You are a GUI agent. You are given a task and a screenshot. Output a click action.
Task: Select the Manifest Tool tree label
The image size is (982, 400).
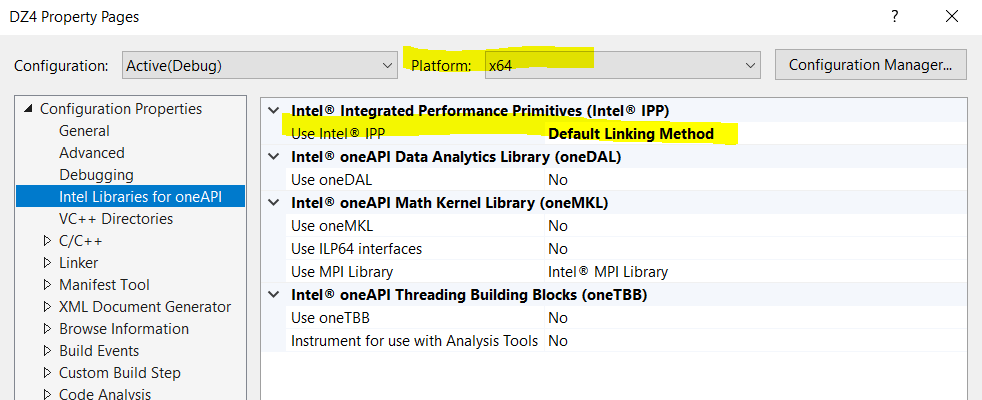pyautogui.click(x=104, y=285)
